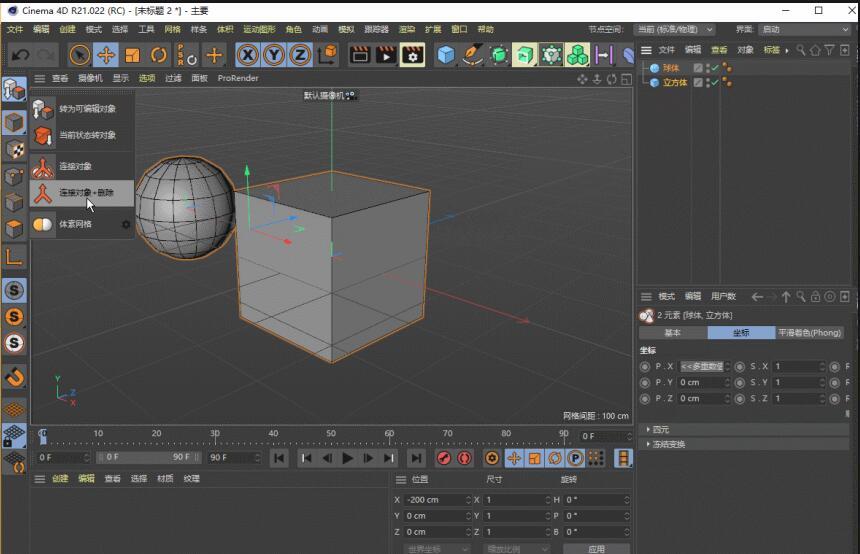Image resolution: width=860 pixels, height=554 pixels.
Task: Click the blue cube primitive icon
Action: pos(446,55)
